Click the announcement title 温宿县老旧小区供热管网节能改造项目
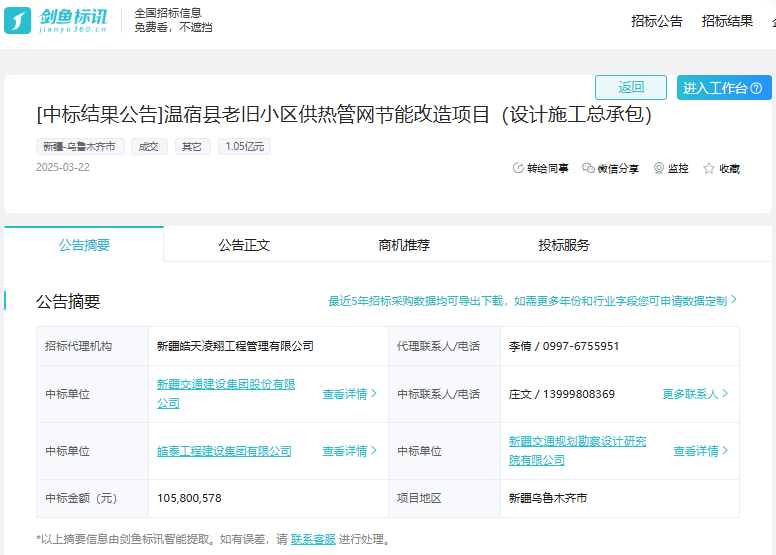This screenshot has height=555, width=776. (x=344, y=114)
